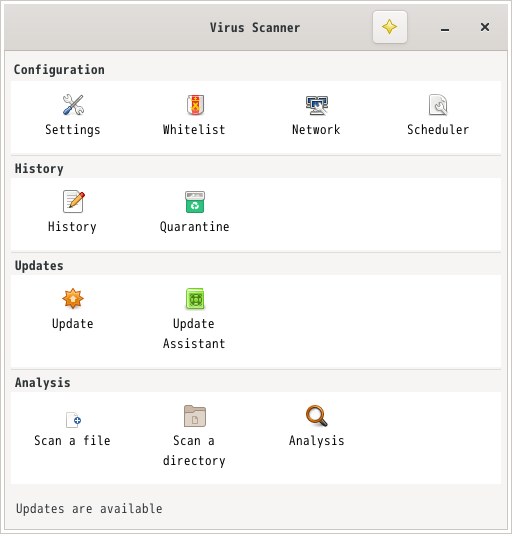Open the Scheduler document icon

pos(438,105)
